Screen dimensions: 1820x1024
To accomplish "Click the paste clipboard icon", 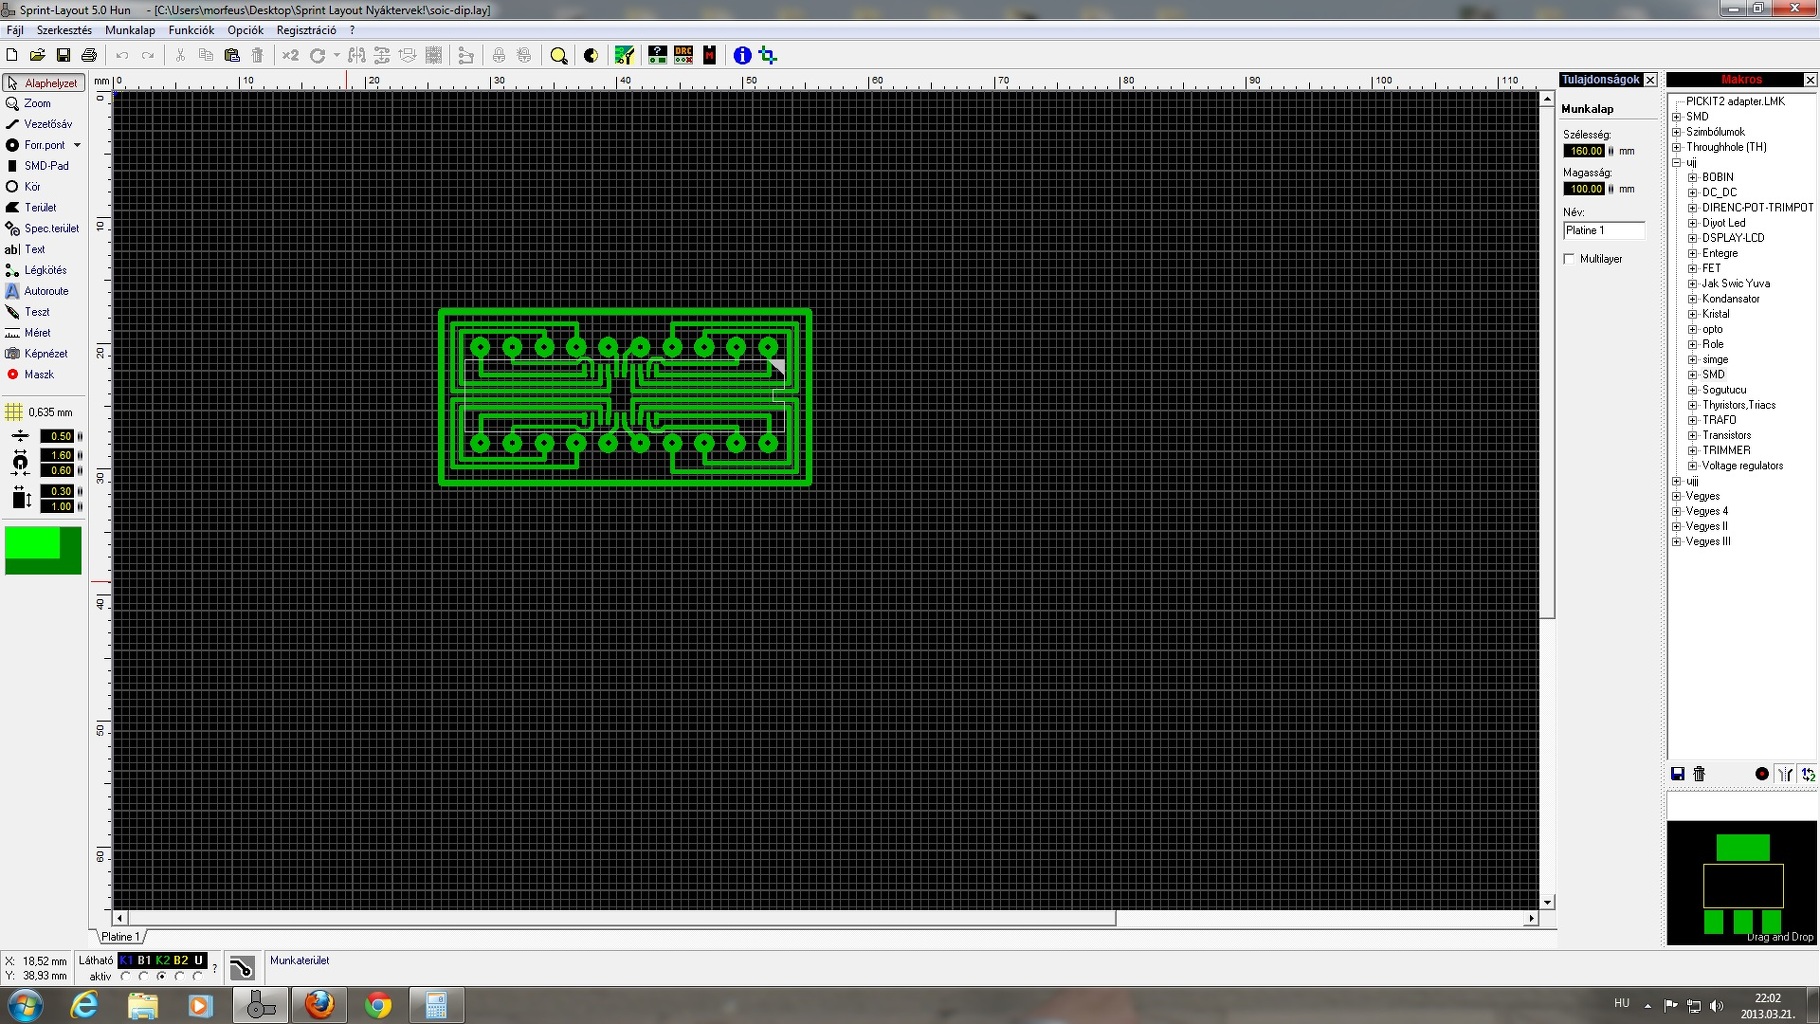I will point(232,56).
